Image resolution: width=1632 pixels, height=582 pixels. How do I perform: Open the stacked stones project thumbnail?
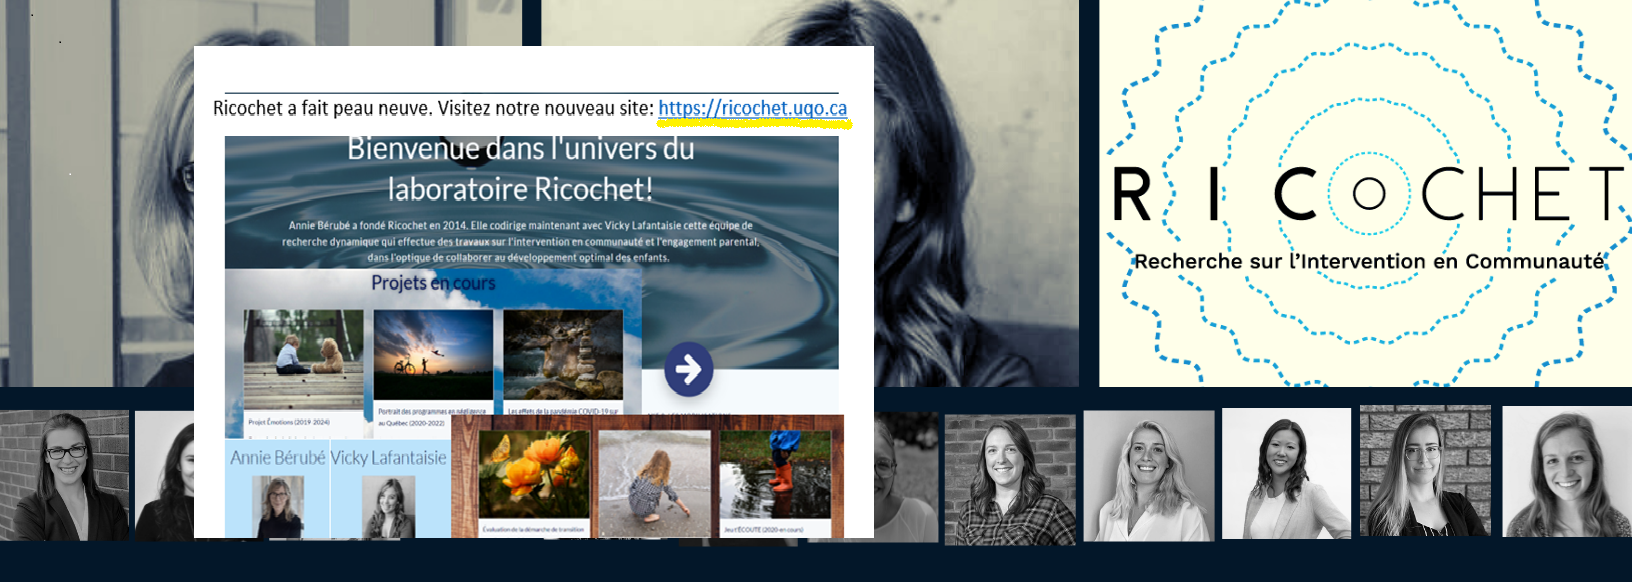pyautogui.click(x=563, y=355)
